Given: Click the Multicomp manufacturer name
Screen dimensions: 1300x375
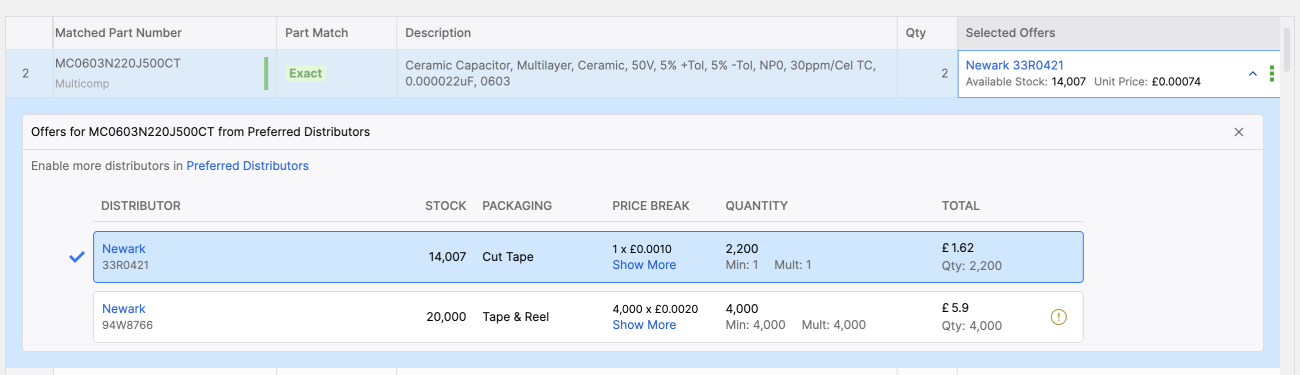Looking at the screenshot, I should coord(81,83).
